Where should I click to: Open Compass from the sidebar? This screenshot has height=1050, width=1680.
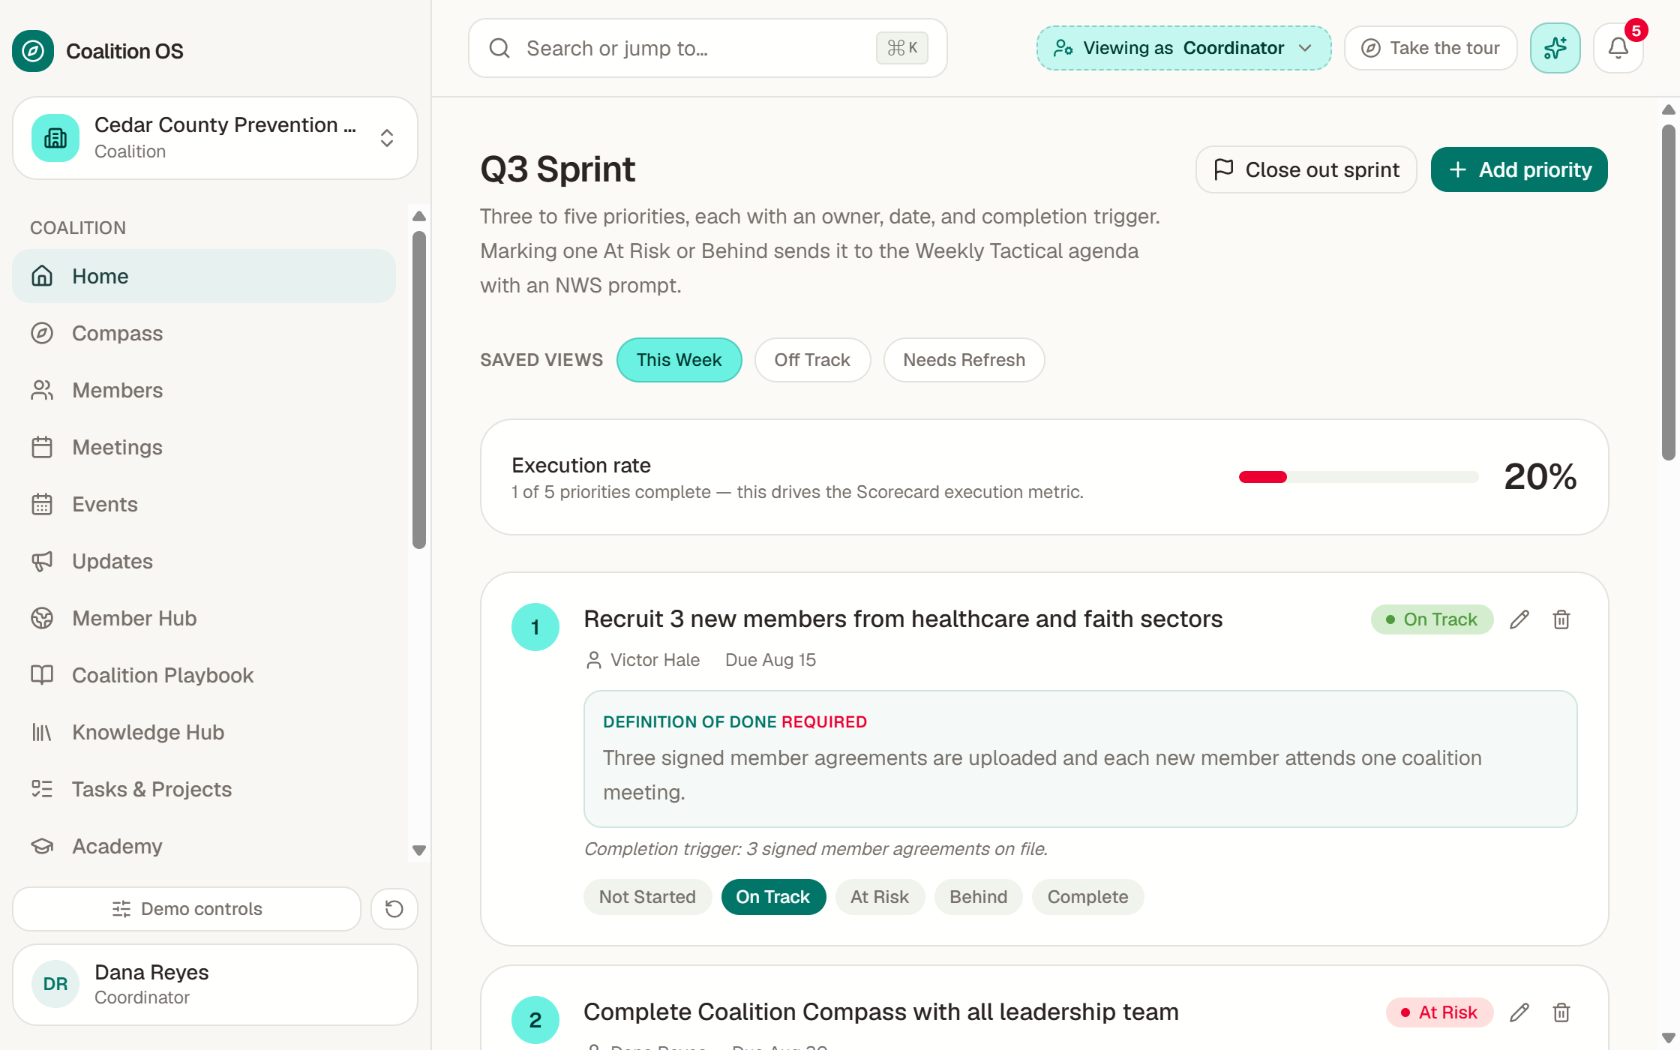[x=204, y=333]
